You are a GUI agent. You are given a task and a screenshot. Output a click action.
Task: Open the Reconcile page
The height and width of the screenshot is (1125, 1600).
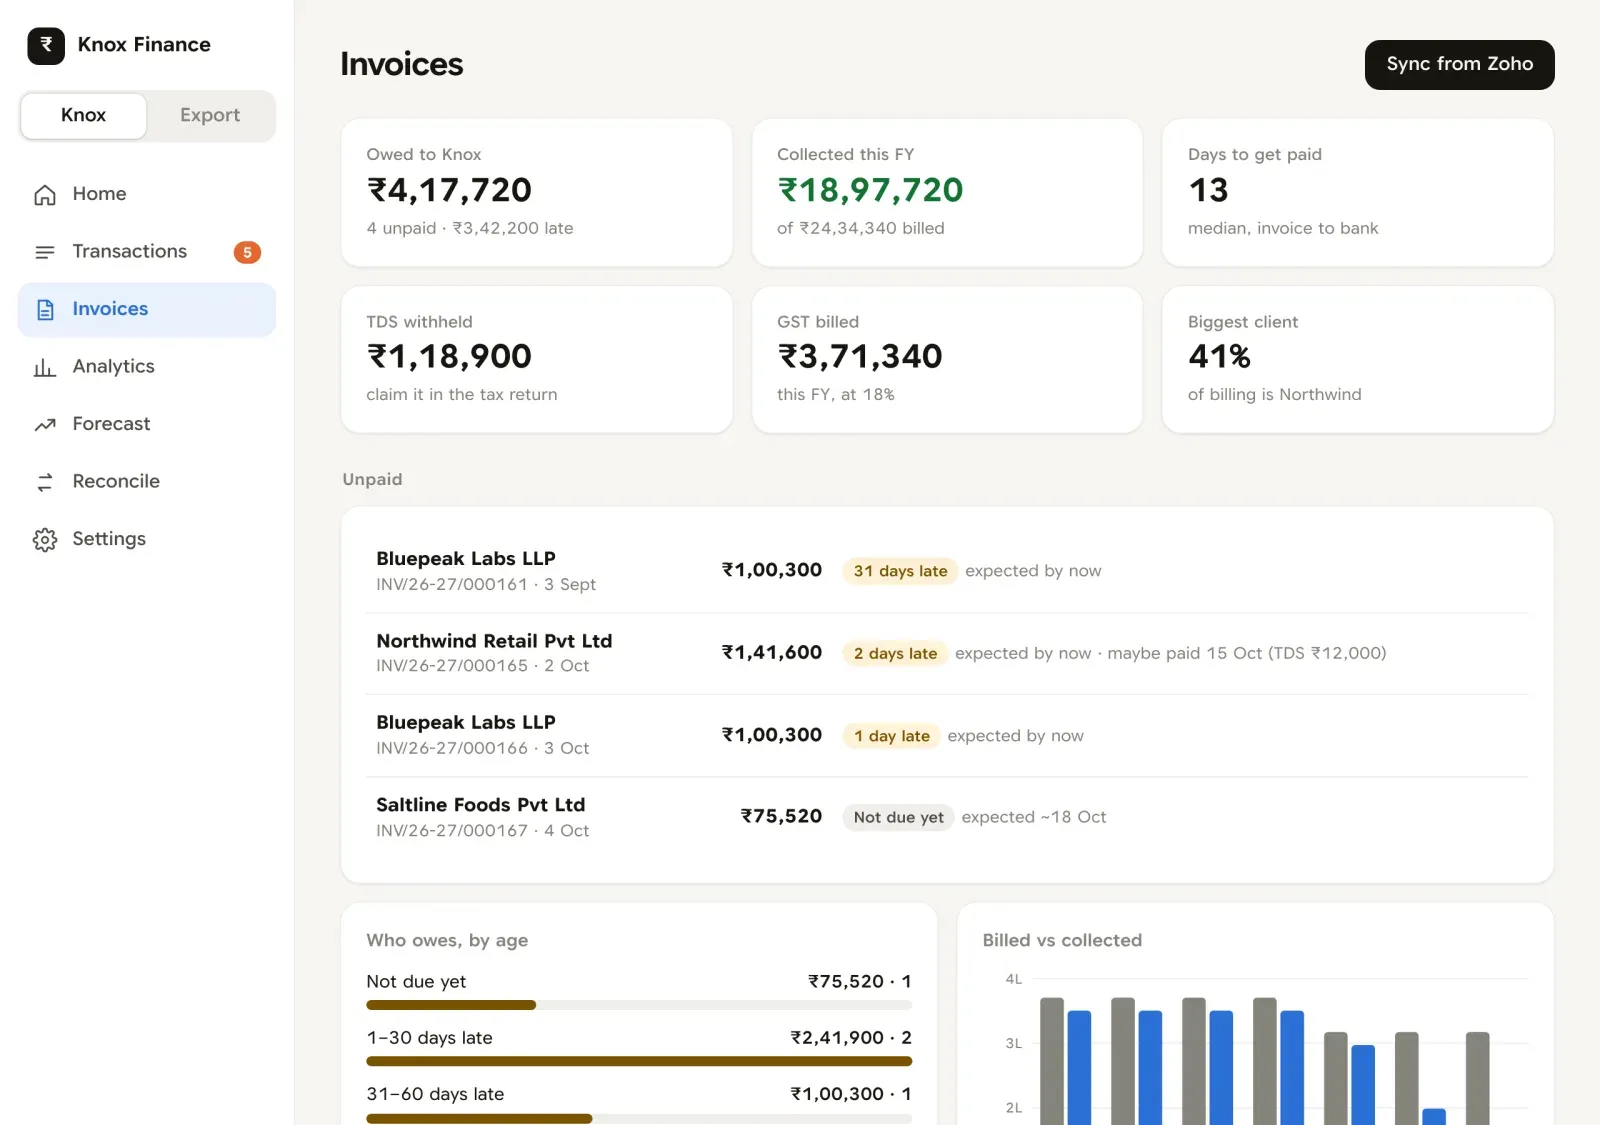point(147,482)
